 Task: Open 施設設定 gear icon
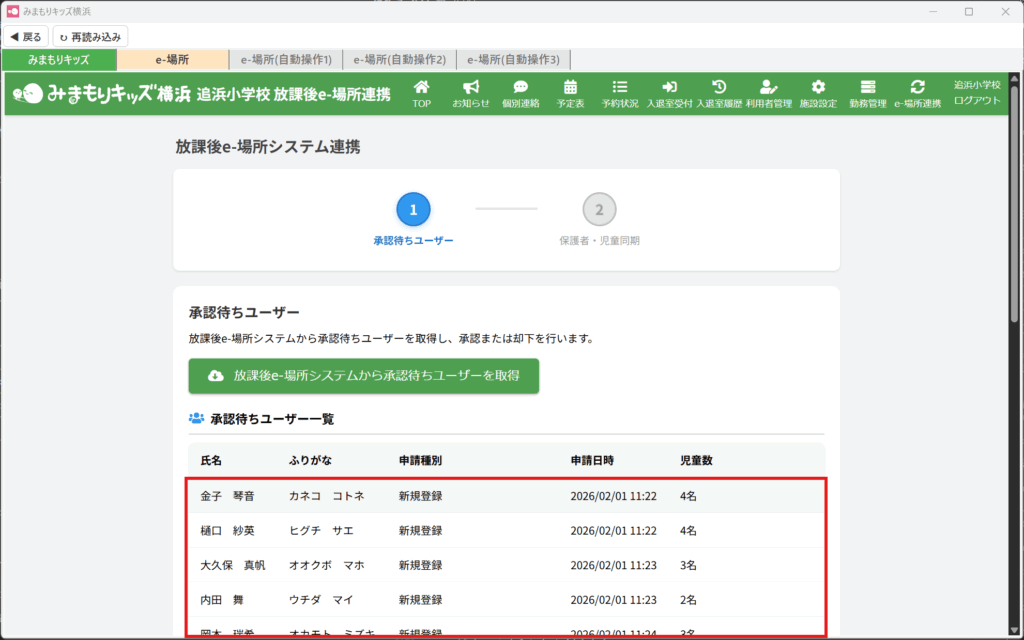coord(818,87)
